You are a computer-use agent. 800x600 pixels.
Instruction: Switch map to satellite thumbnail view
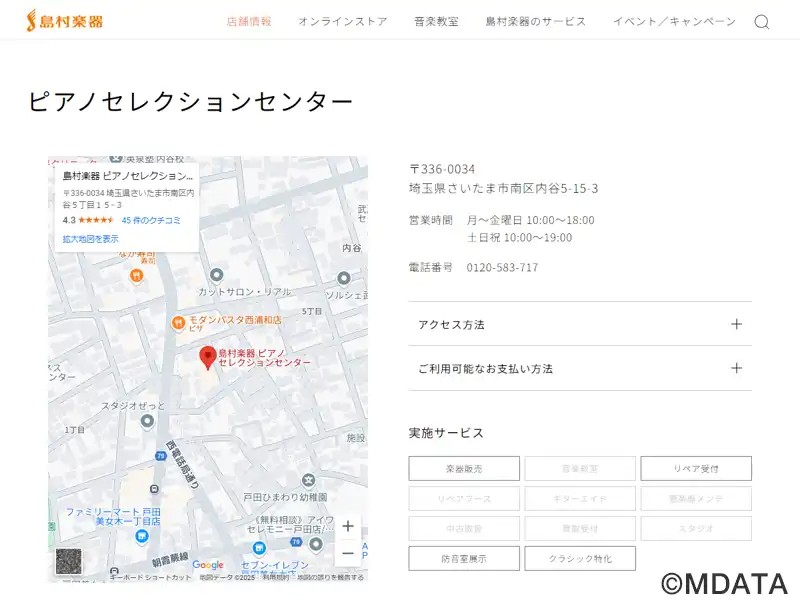pyautogui.click(x=68, y=561)
